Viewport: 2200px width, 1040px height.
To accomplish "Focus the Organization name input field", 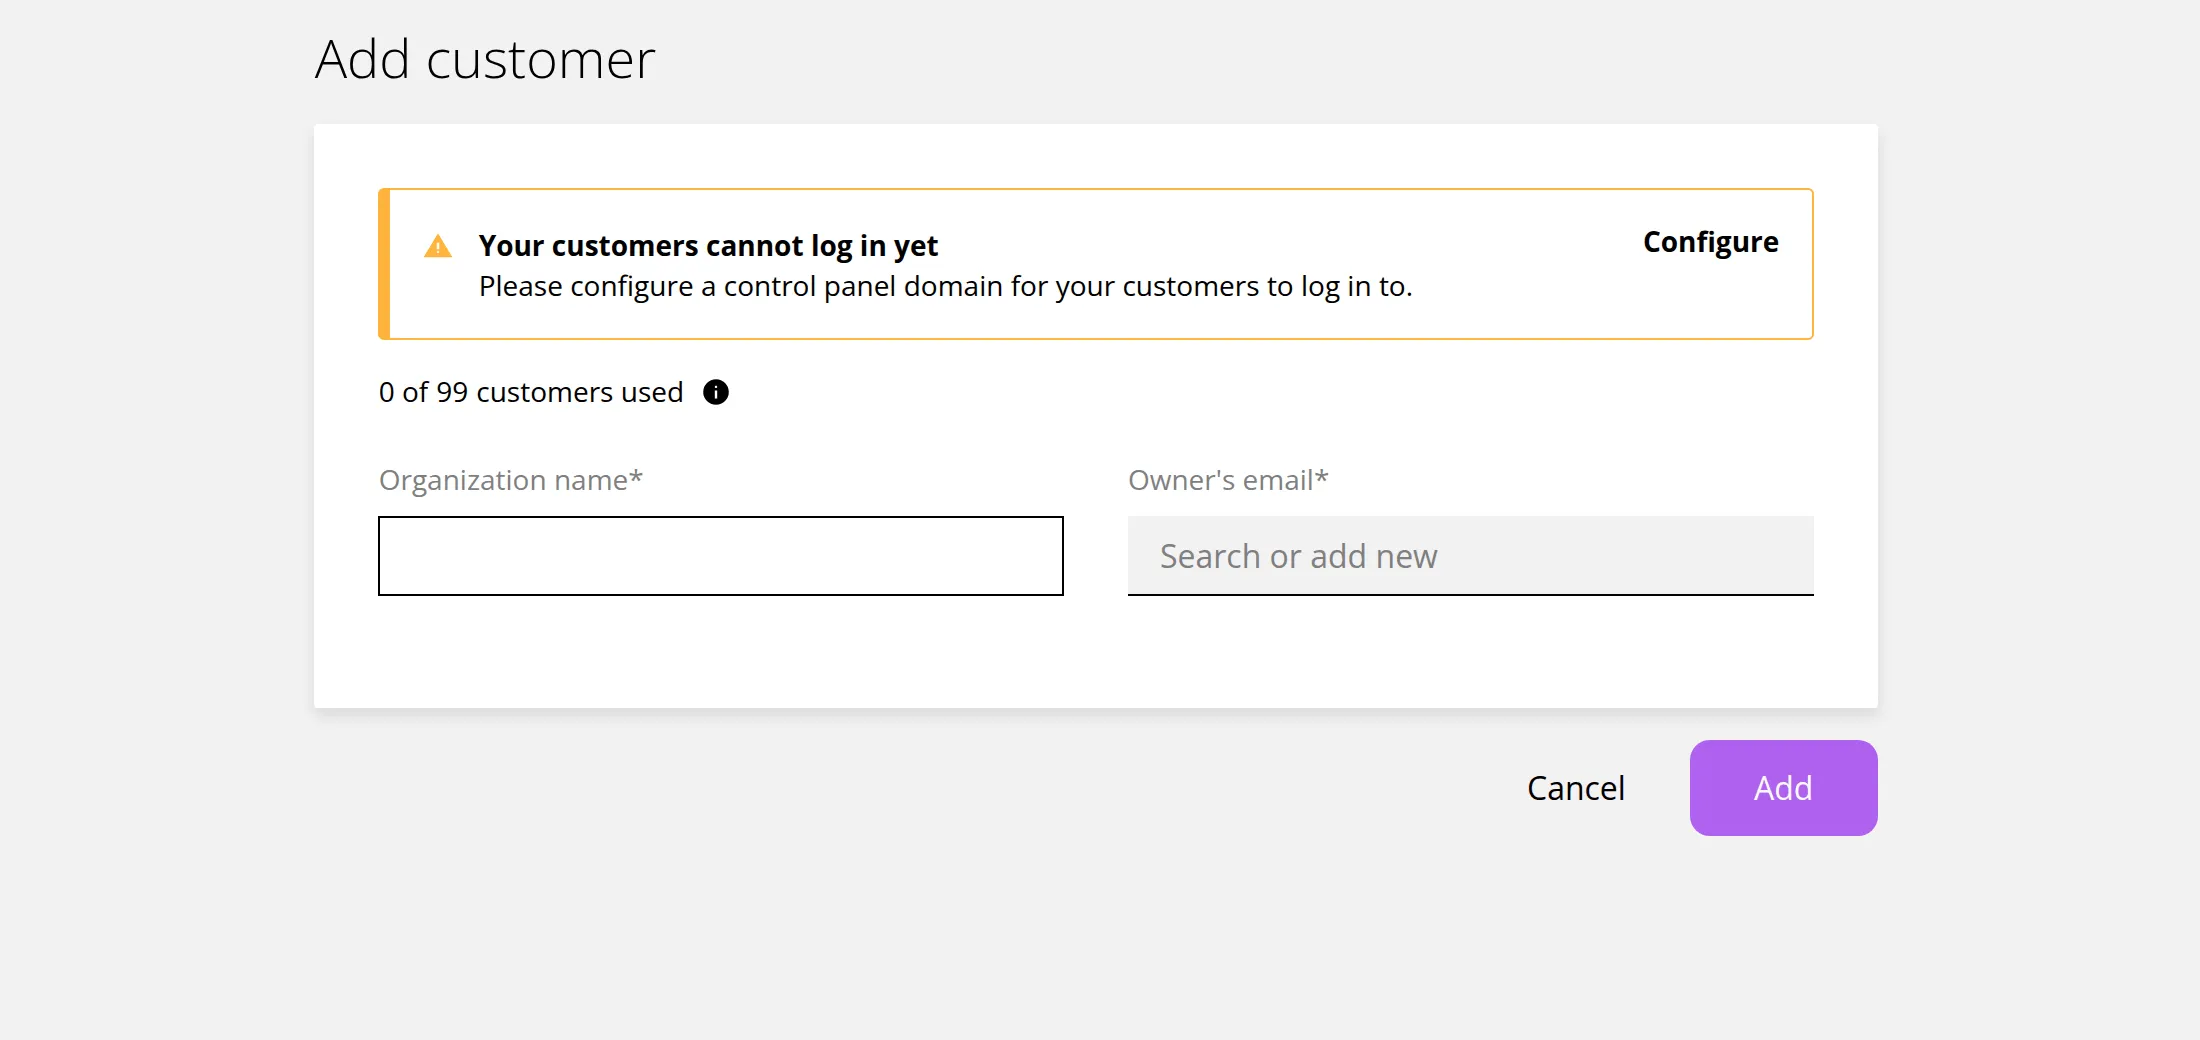I will point(721,556).
